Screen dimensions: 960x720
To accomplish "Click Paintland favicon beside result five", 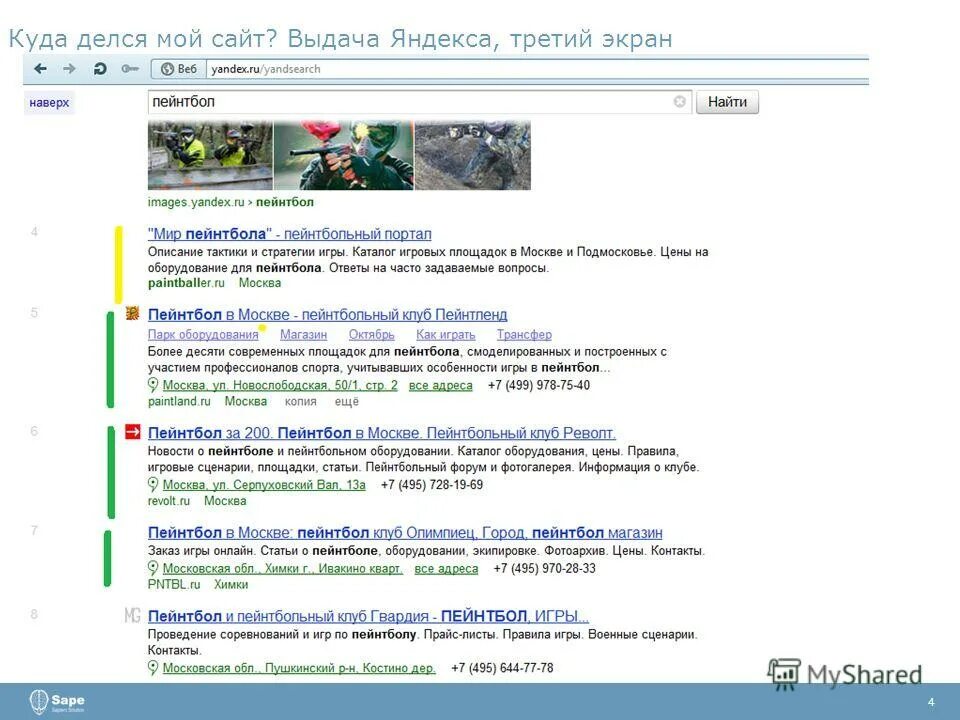I will tap(132, 313).
